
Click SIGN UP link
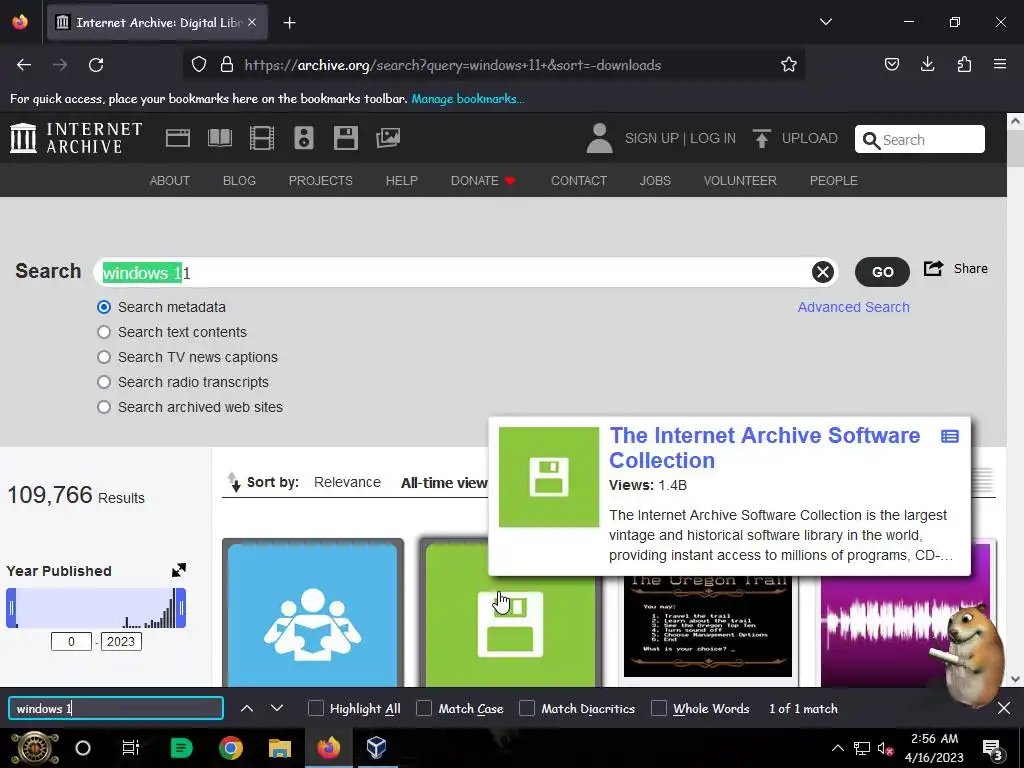pos(652,138)
